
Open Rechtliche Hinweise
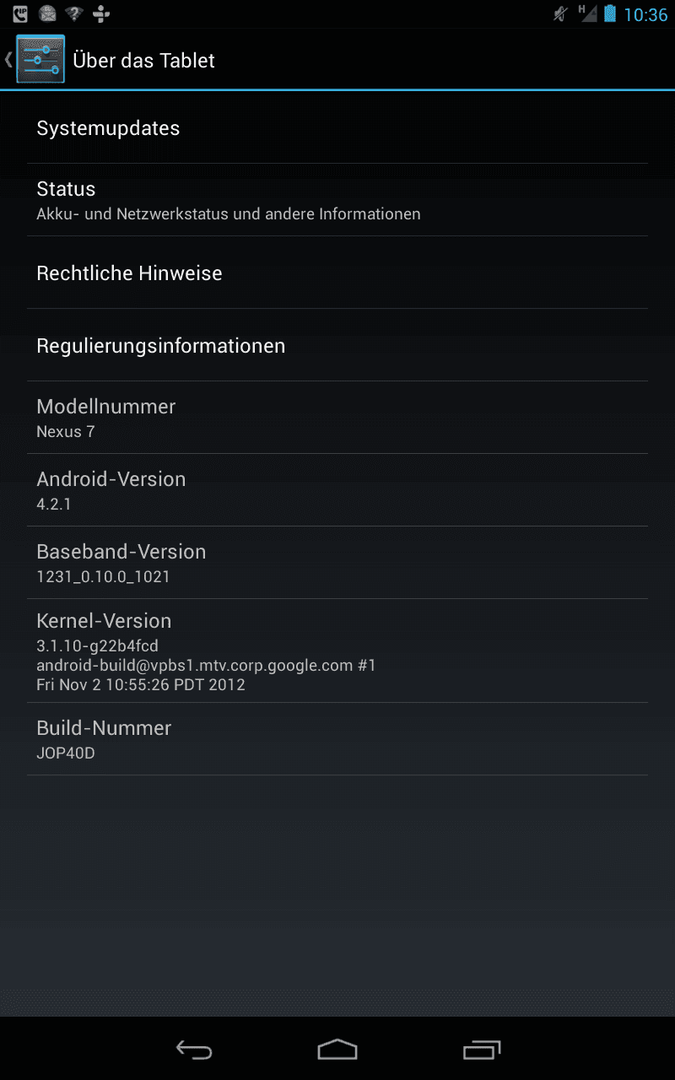[x=338, y=273]
